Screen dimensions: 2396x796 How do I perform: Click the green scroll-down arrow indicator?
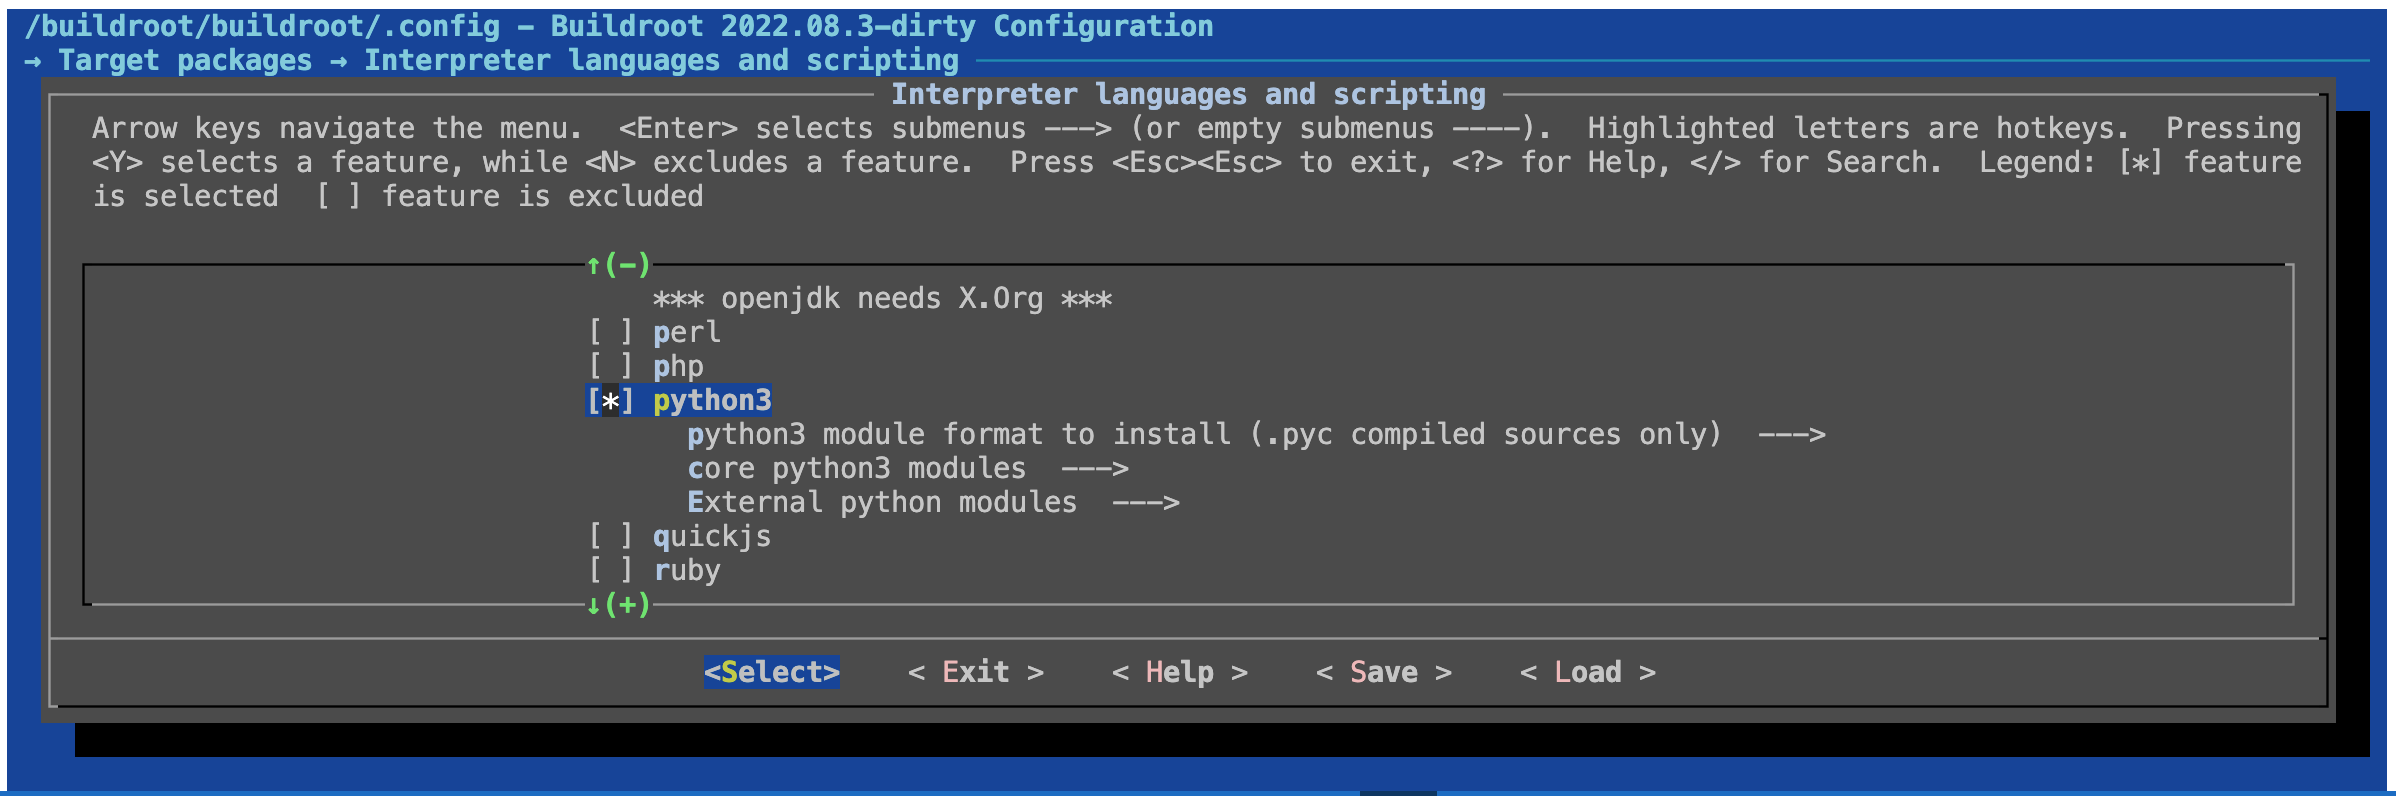pyautogui.click(x=593, y=605)
